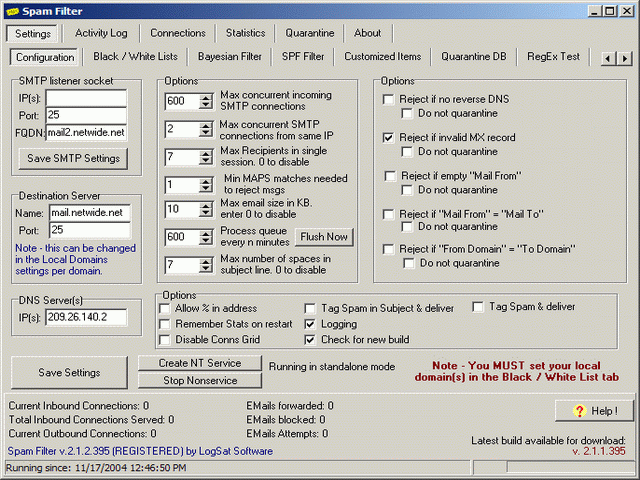This screenshot has height=480, width=640.
Task: Enable Reject if "From Domain" = "To Domain"
Action: tap(389, 249)
